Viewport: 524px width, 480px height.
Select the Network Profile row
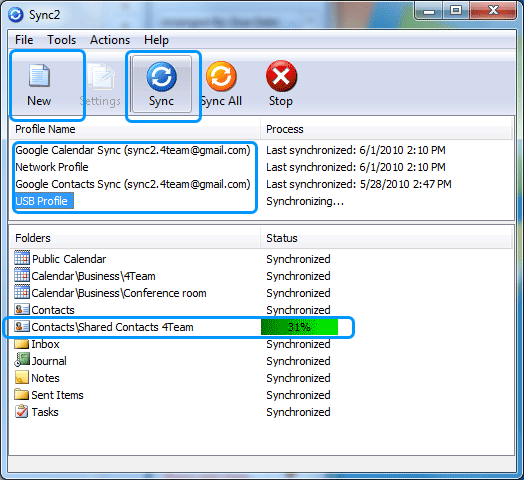click(x=52, y=167)
